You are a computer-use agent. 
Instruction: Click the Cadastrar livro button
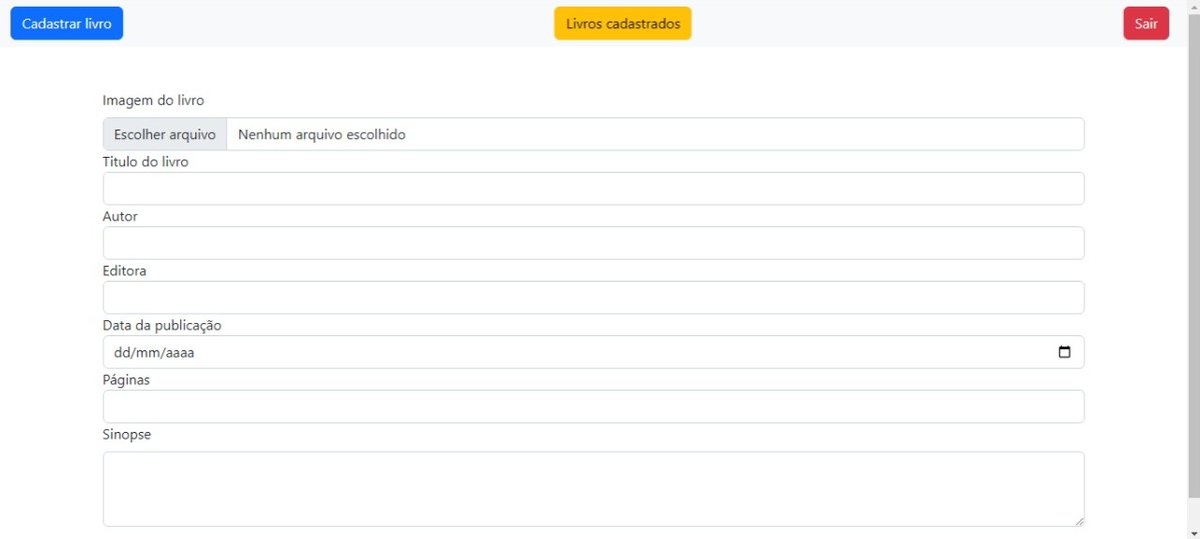67,23
